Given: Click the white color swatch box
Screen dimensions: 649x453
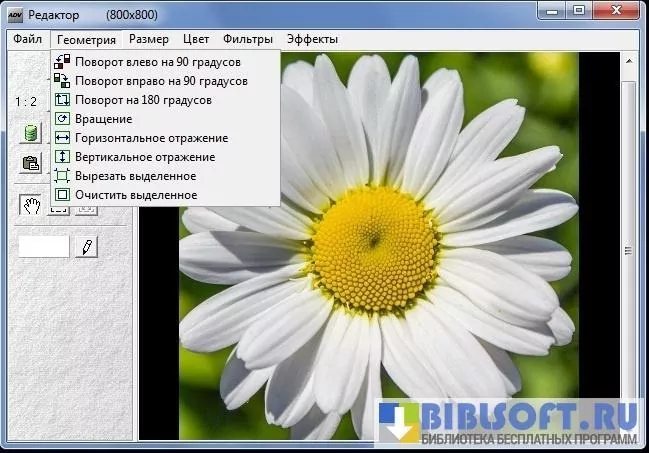Looking at the screenshot, I should click(x=43, y=246).
